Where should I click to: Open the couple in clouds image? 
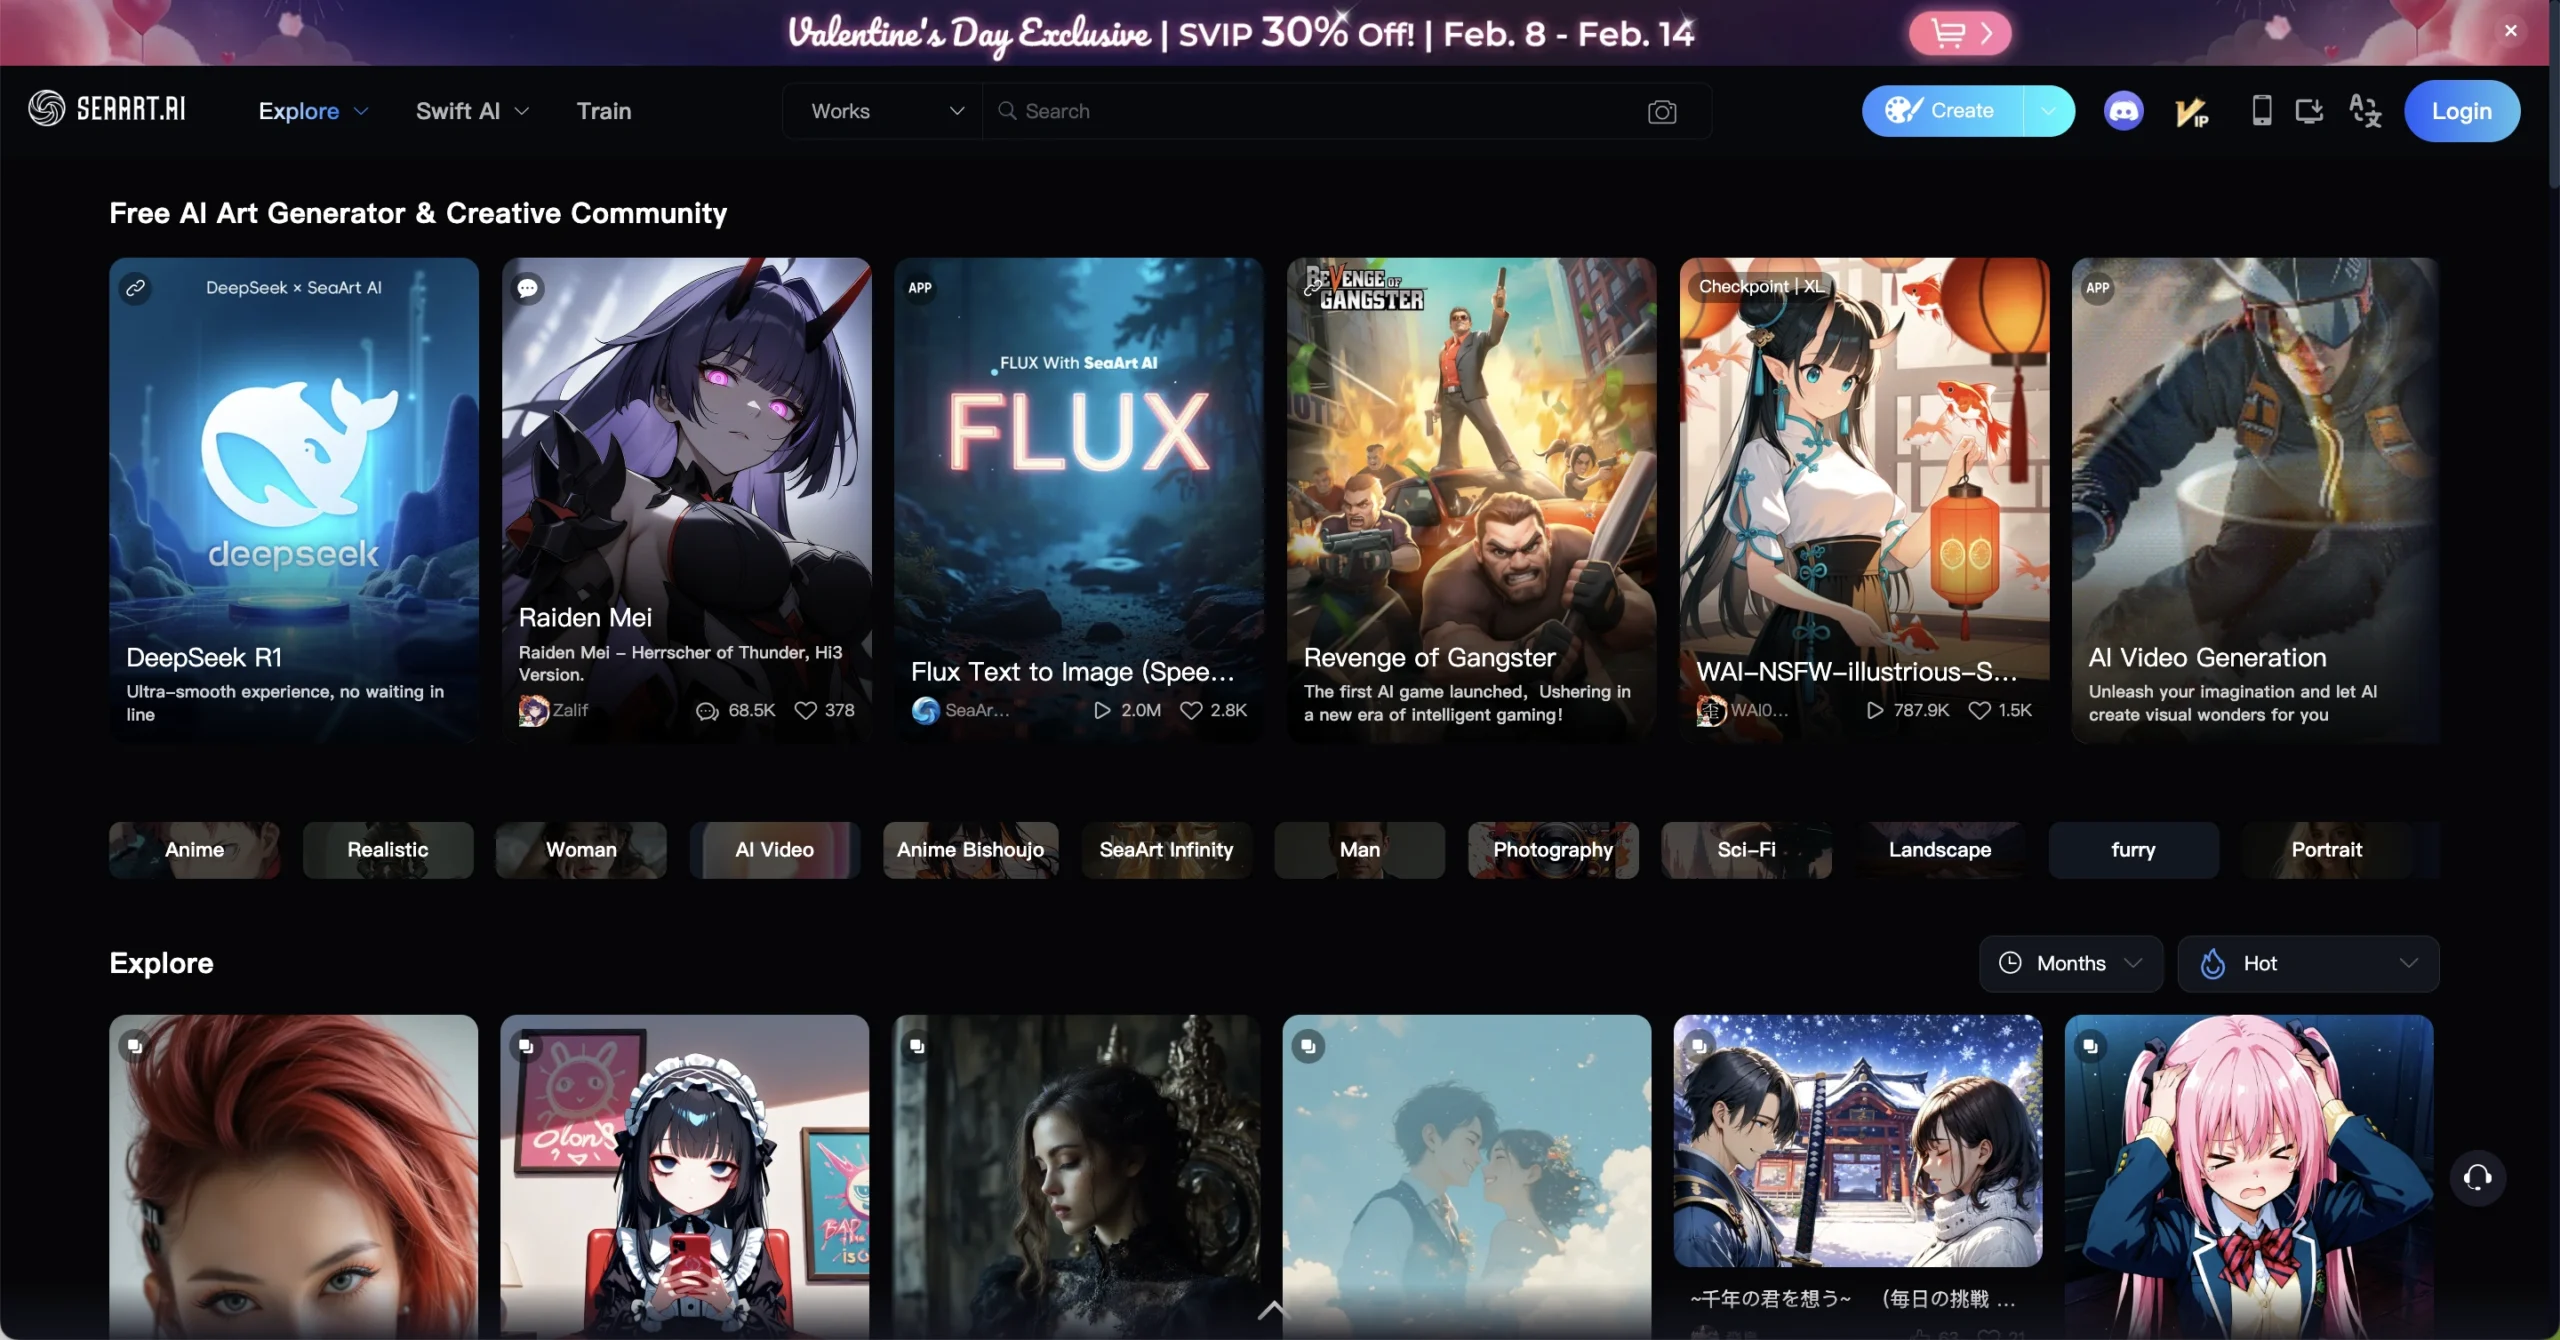point(1467,1177)
